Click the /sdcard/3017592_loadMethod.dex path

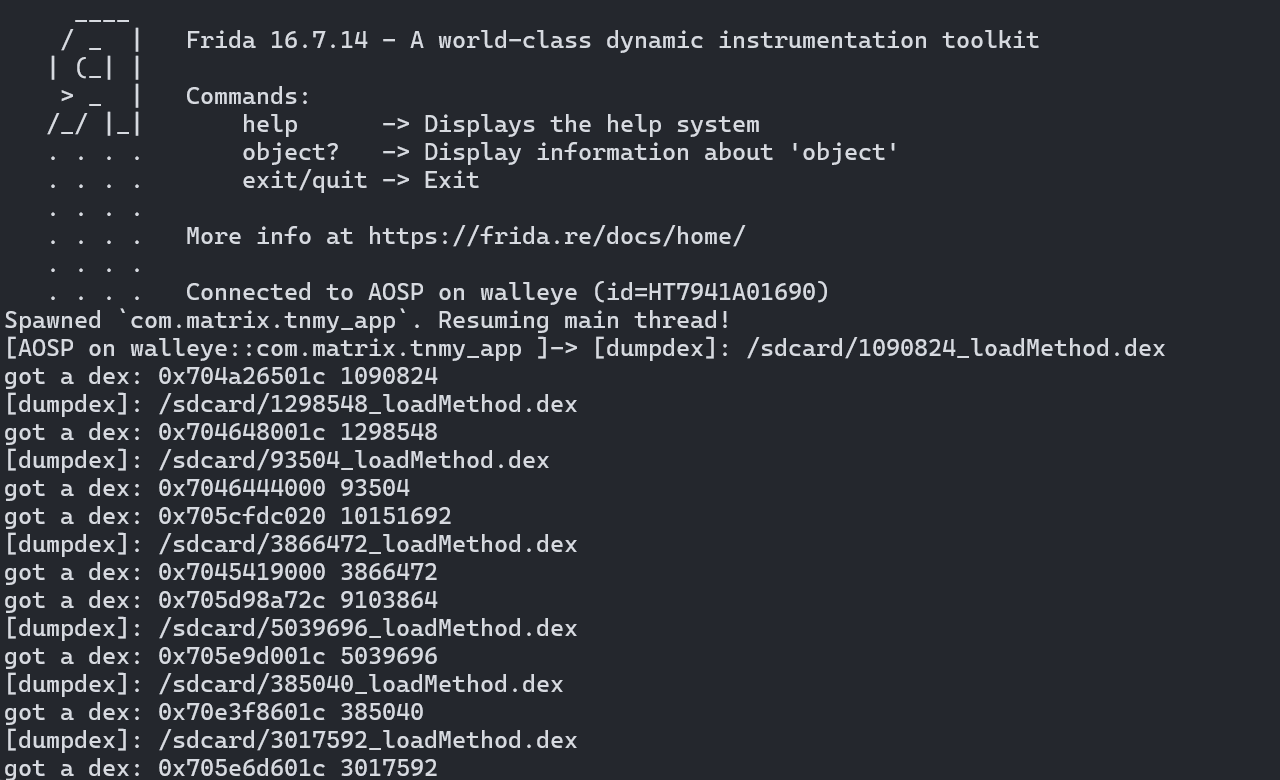(x=368, y=740)
